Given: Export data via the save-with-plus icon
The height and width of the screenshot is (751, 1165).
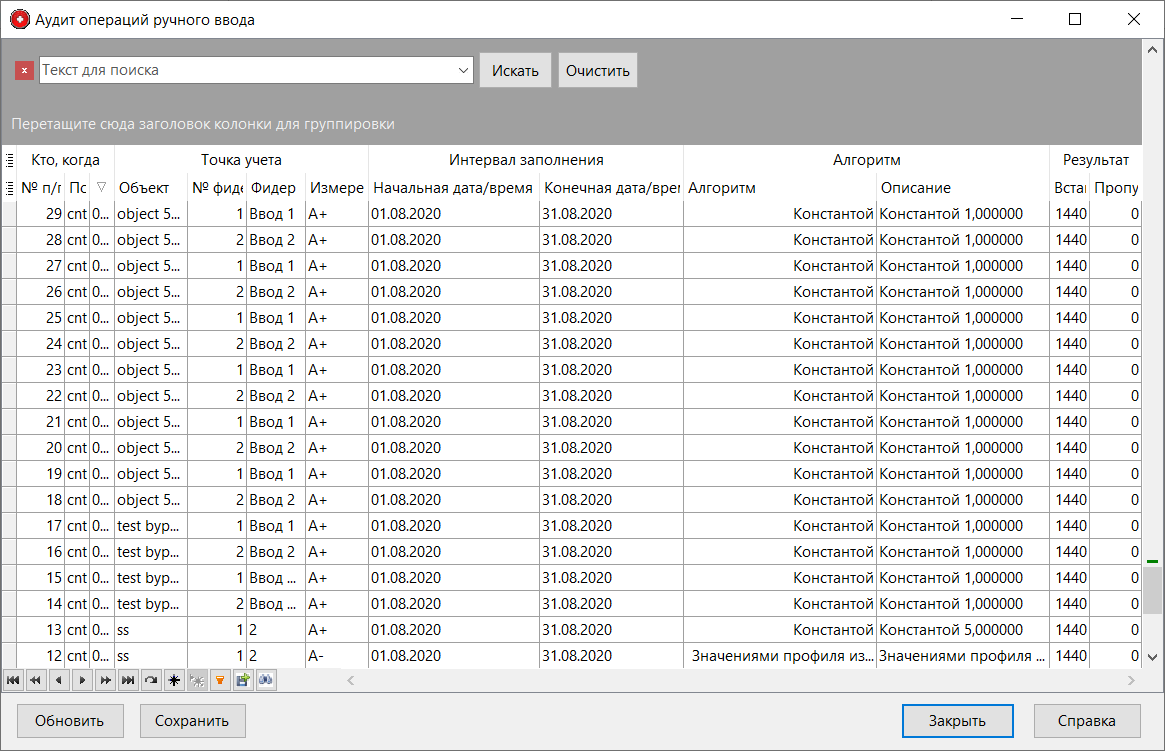Looking at the screenshot, I should click(x=243, y=680).
